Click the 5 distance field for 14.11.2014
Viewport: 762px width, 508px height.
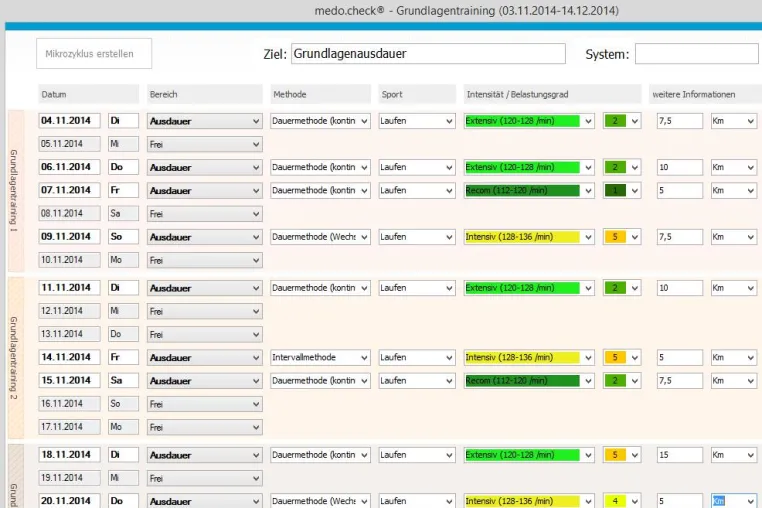pos(679,357)
